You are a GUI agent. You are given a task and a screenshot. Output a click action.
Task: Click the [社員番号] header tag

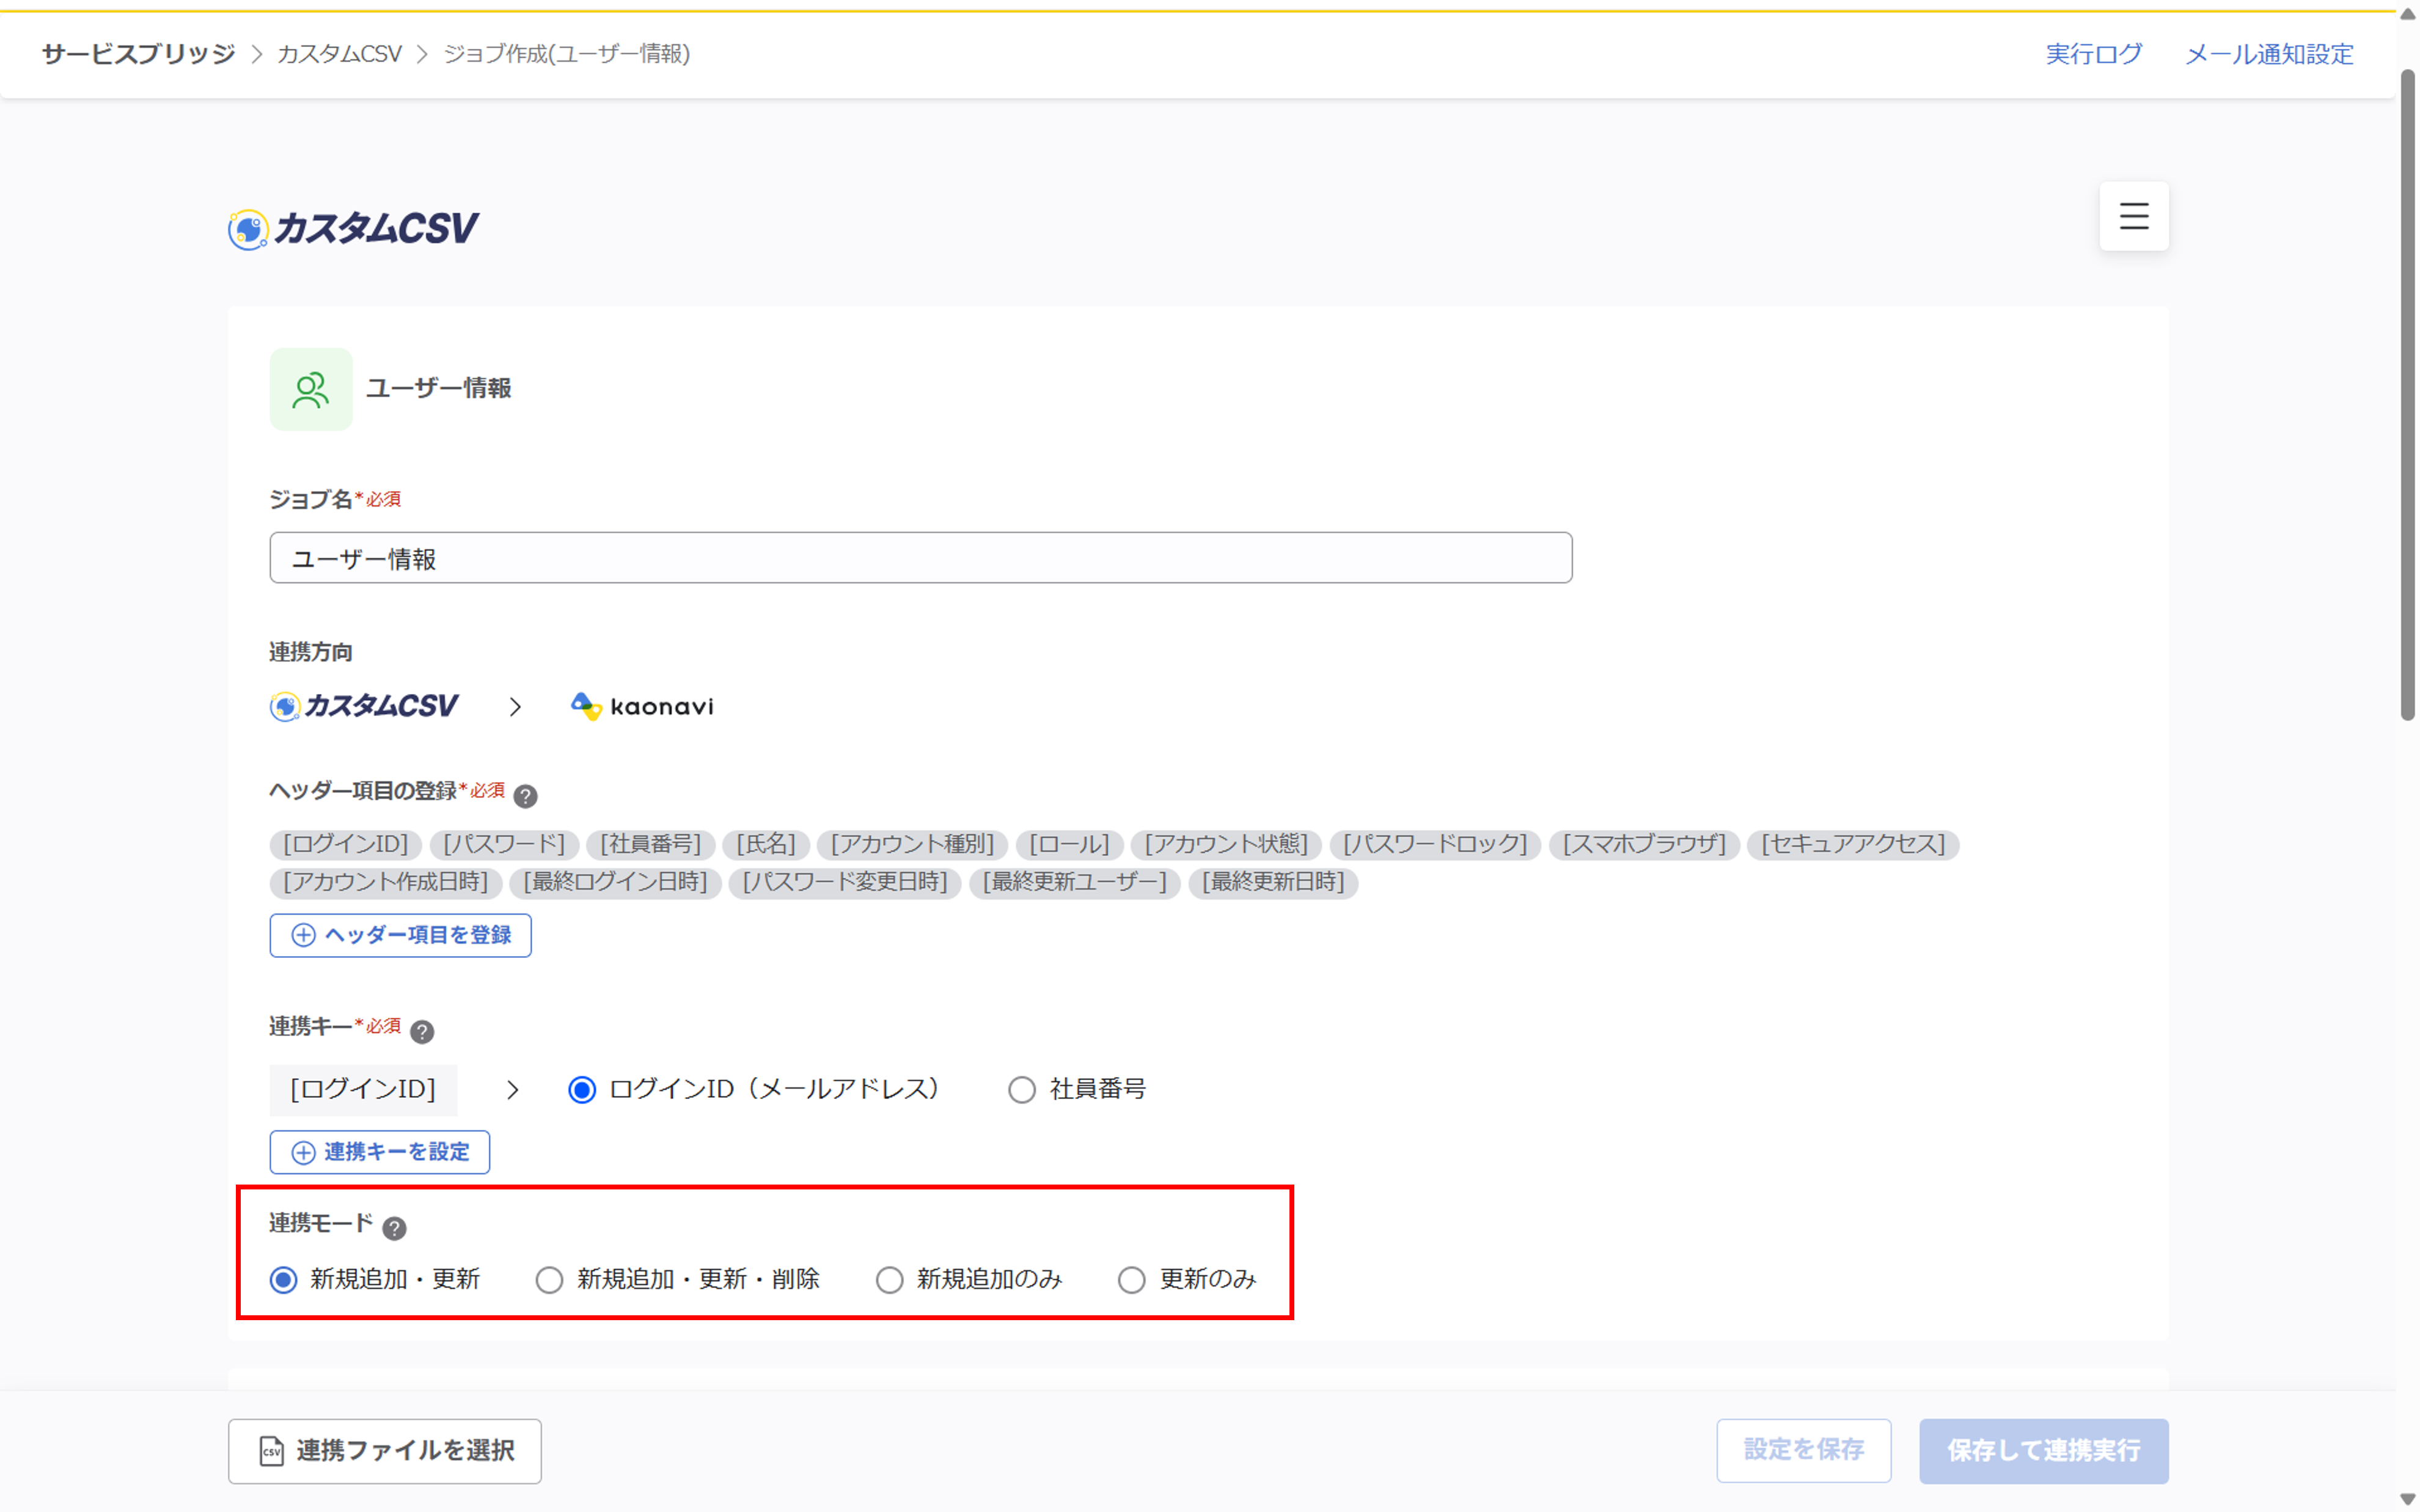(651, 845)
